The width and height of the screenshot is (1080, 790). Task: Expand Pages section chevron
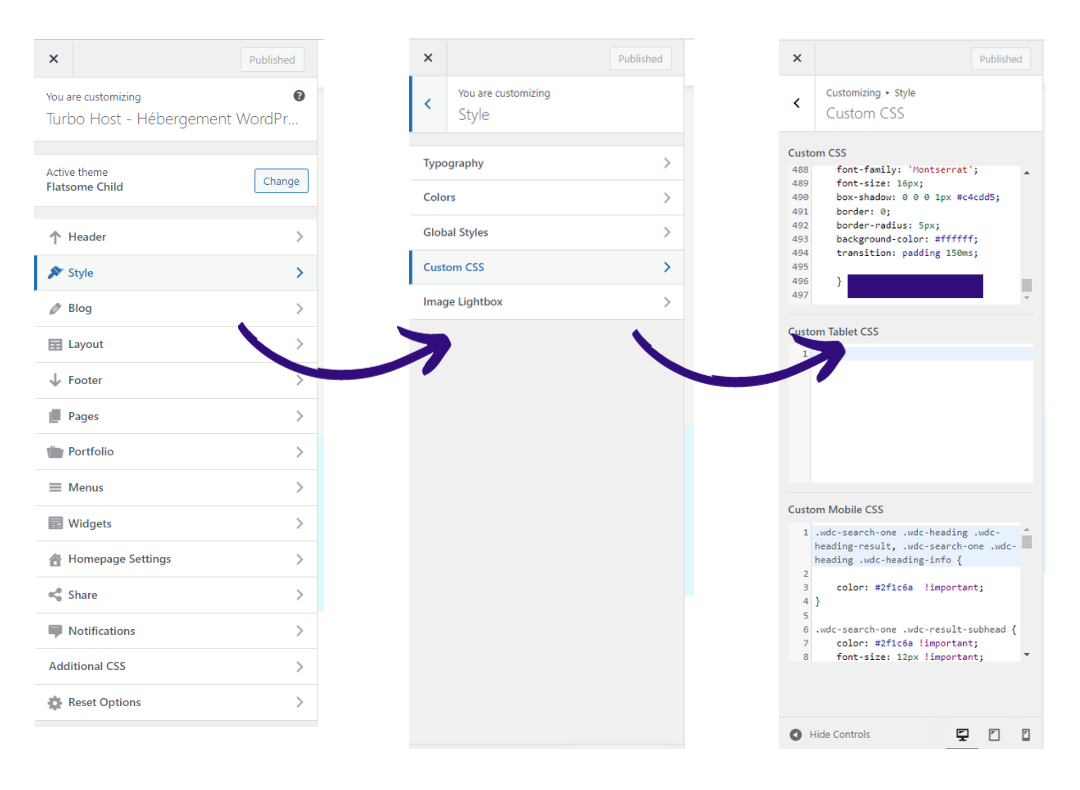click(300, 416)
